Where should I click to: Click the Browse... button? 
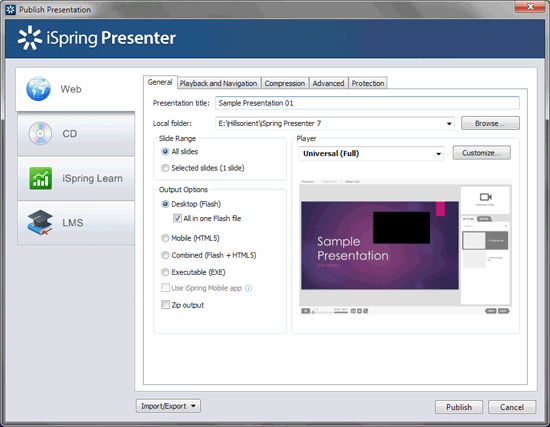click(x=490, y=123)
